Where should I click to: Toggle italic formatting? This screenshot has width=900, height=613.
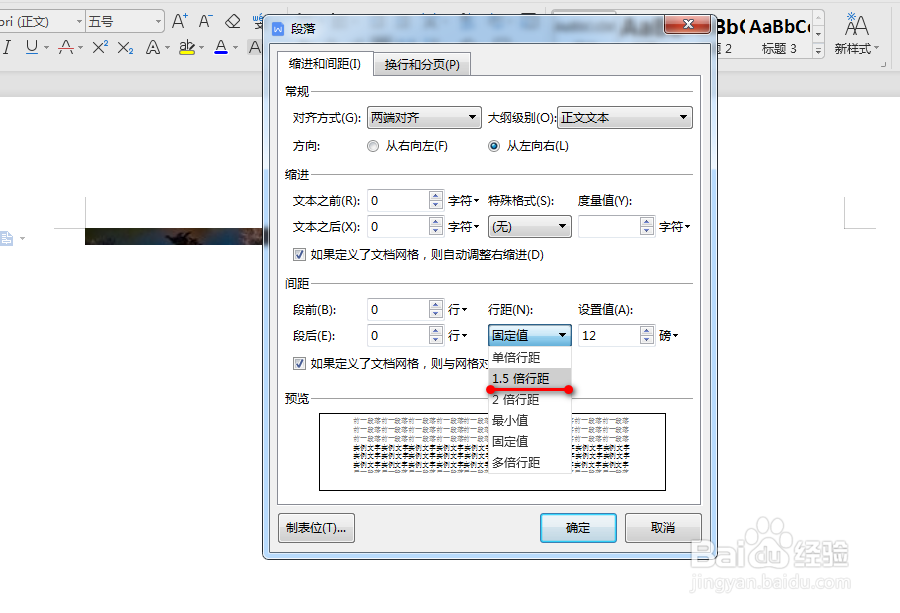(8, 47)
